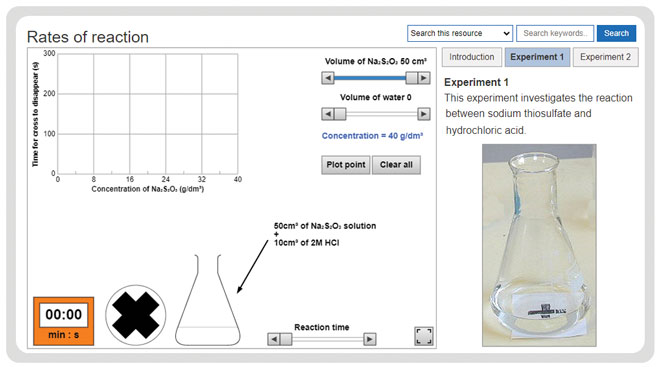Click the Na₂S₂O₃ volume slider handle
The height and width of the screenshot is (367, 660).
click(411, 78)
